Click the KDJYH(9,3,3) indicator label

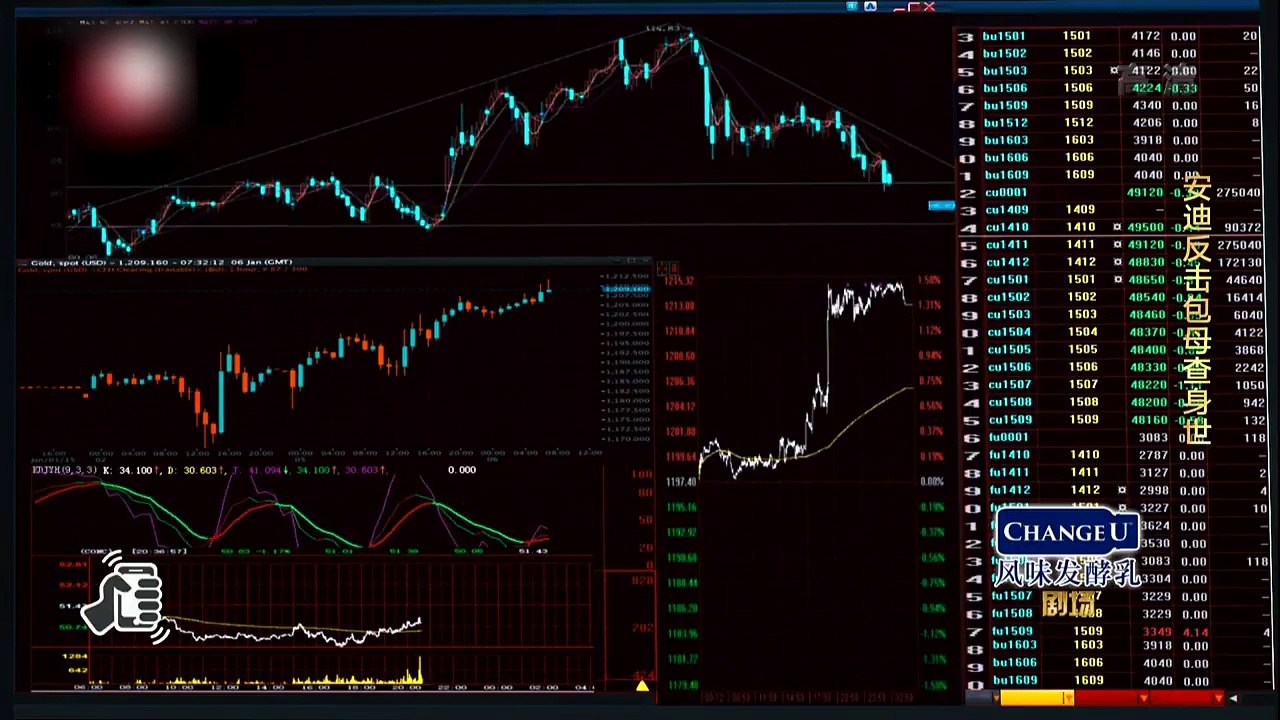[x=64, y=469]
